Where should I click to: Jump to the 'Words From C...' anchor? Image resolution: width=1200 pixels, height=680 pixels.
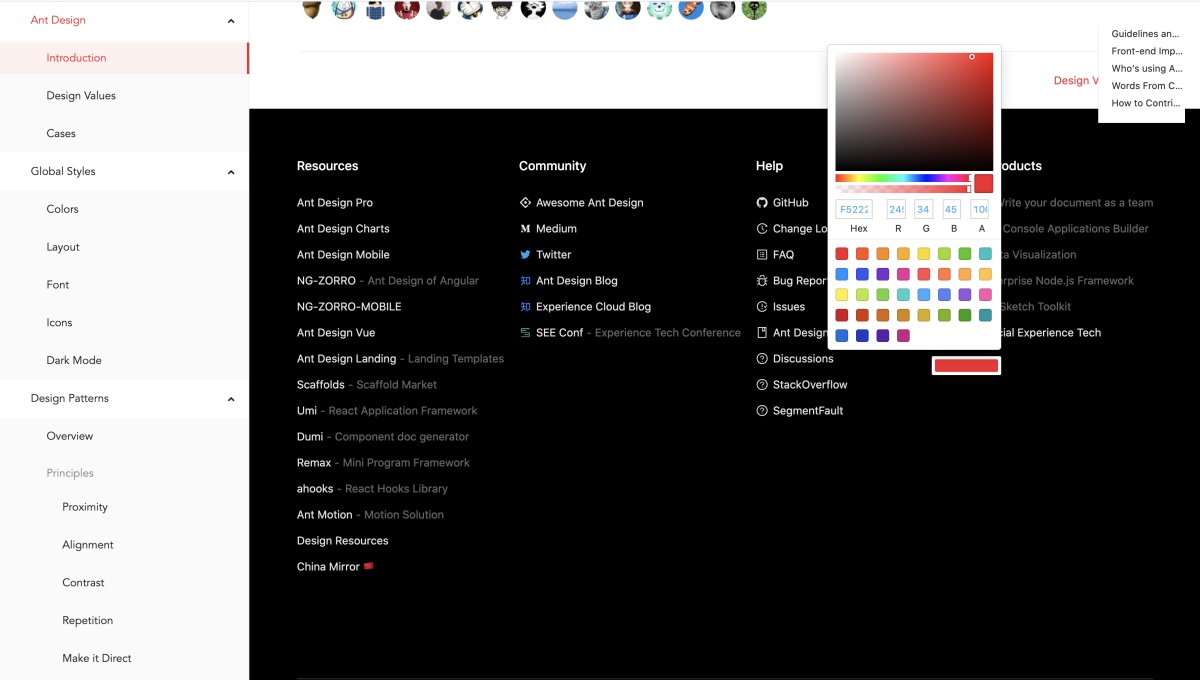[x=1146, y=86]
